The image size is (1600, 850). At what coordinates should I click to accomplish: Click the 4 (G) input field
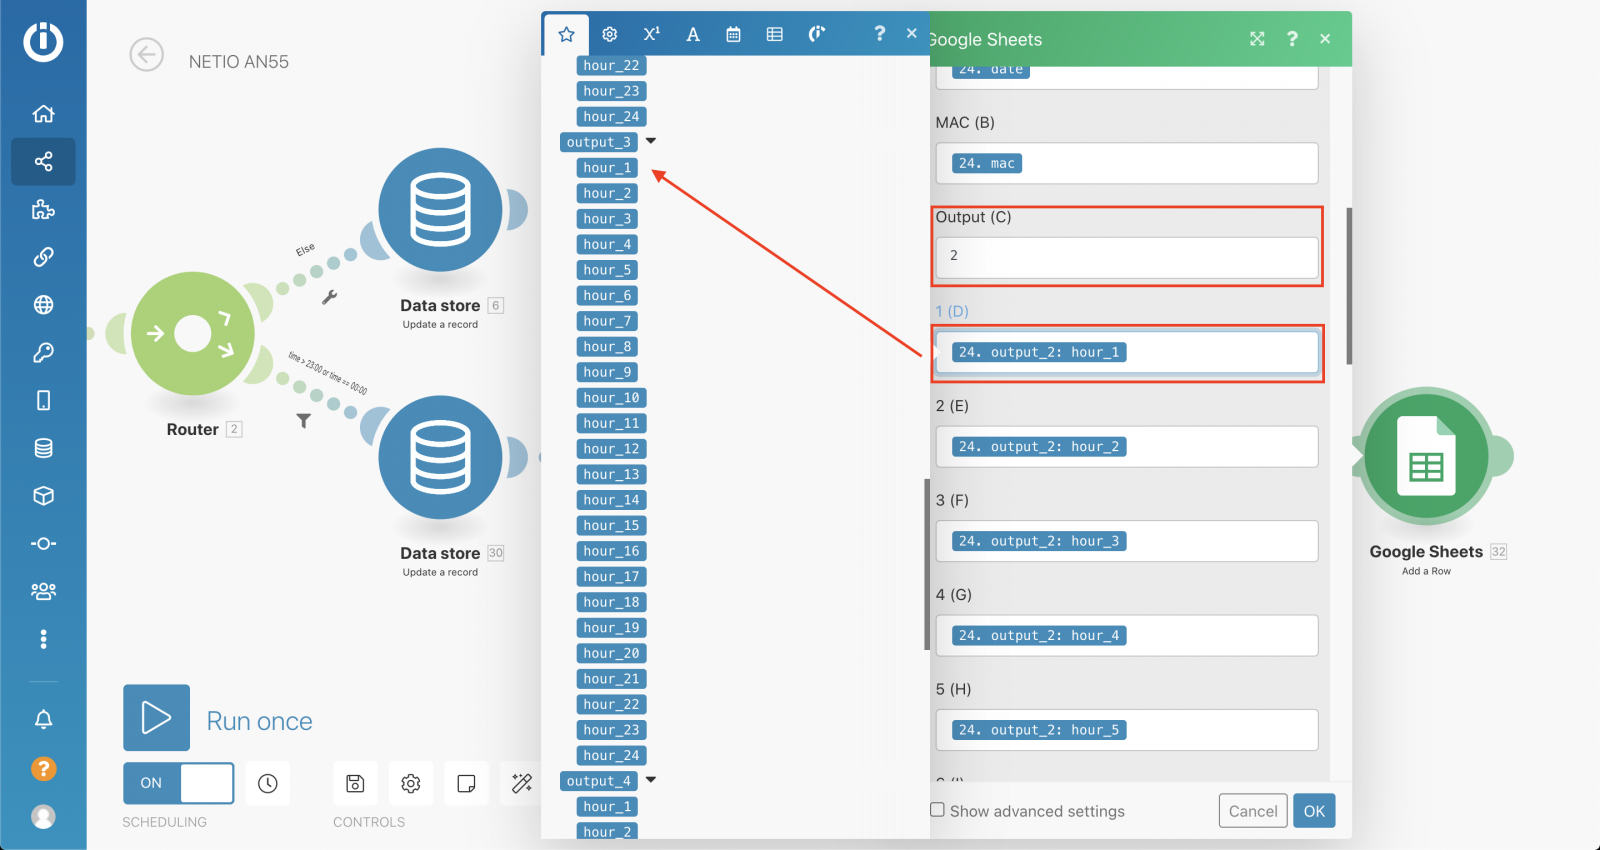pos(1127,635)
